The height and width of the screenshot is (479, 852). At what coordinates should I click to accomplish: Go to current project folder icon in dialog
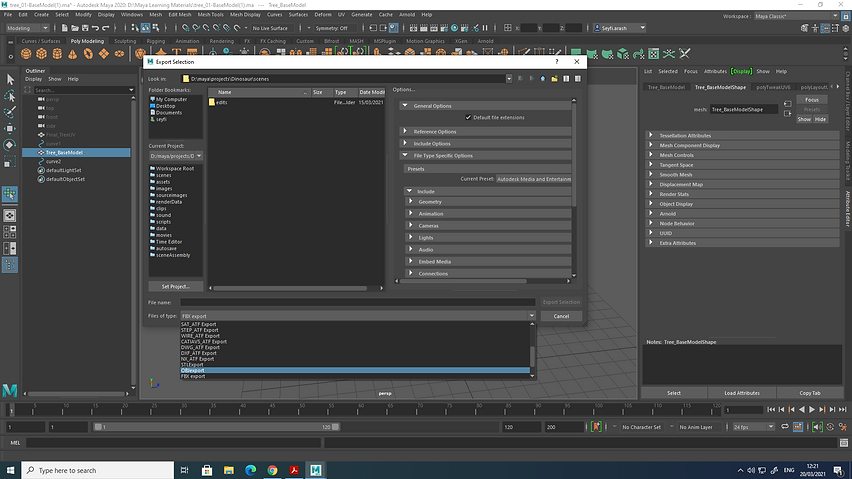(542, 79)
